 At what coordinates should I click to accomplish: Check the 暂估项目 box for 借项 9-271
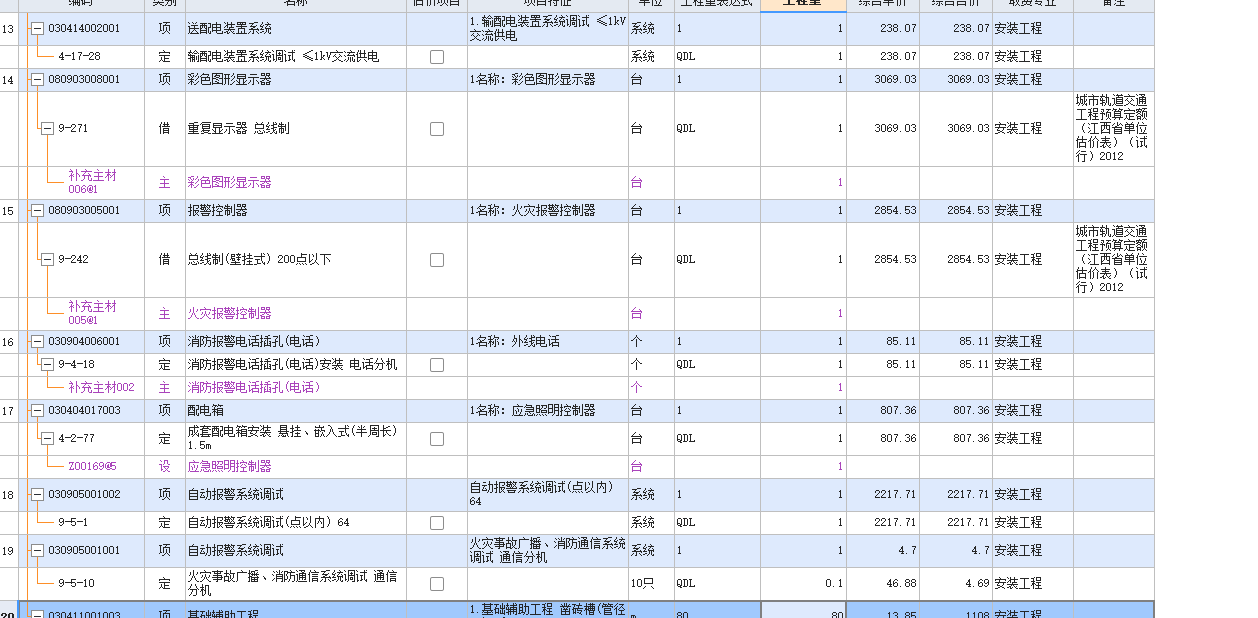436,128
